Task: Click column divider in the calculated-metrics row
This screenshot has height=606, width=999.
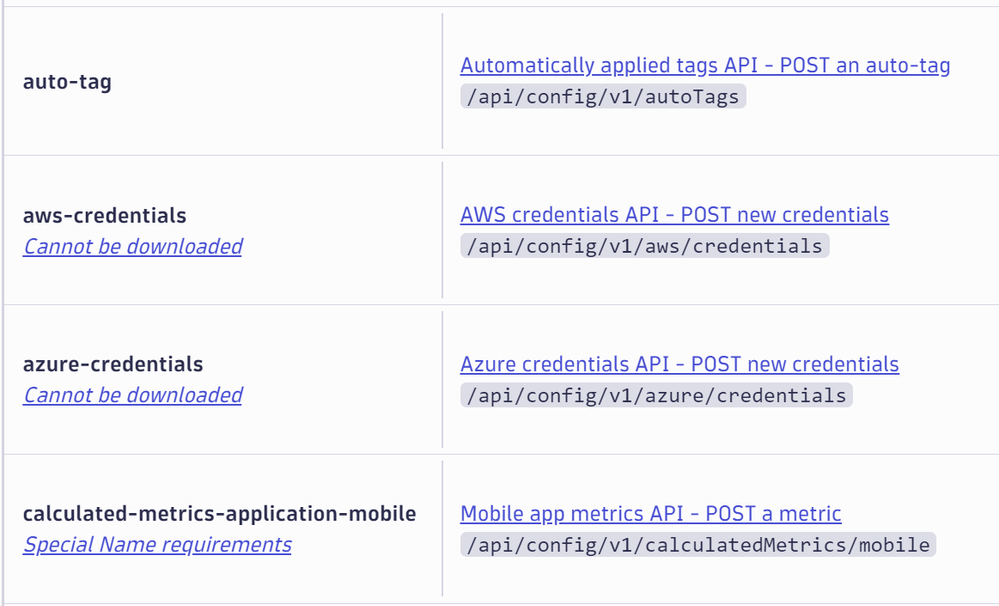Action: [442, 528]
